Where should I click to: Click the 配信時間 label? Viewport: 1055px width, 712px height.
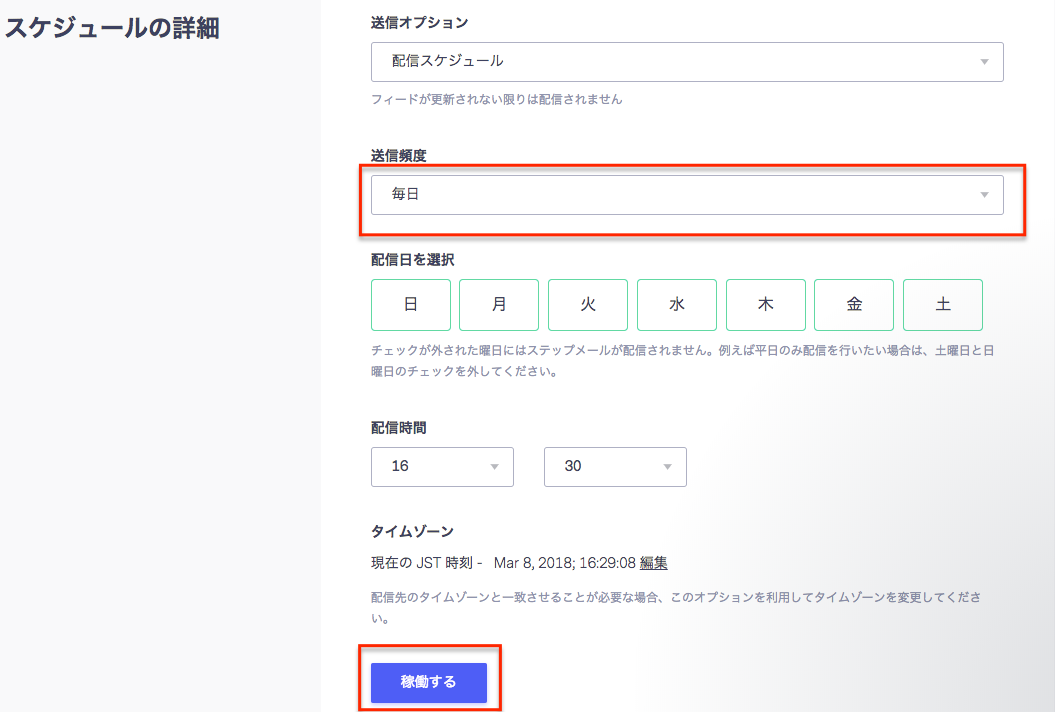pos(398,427)
